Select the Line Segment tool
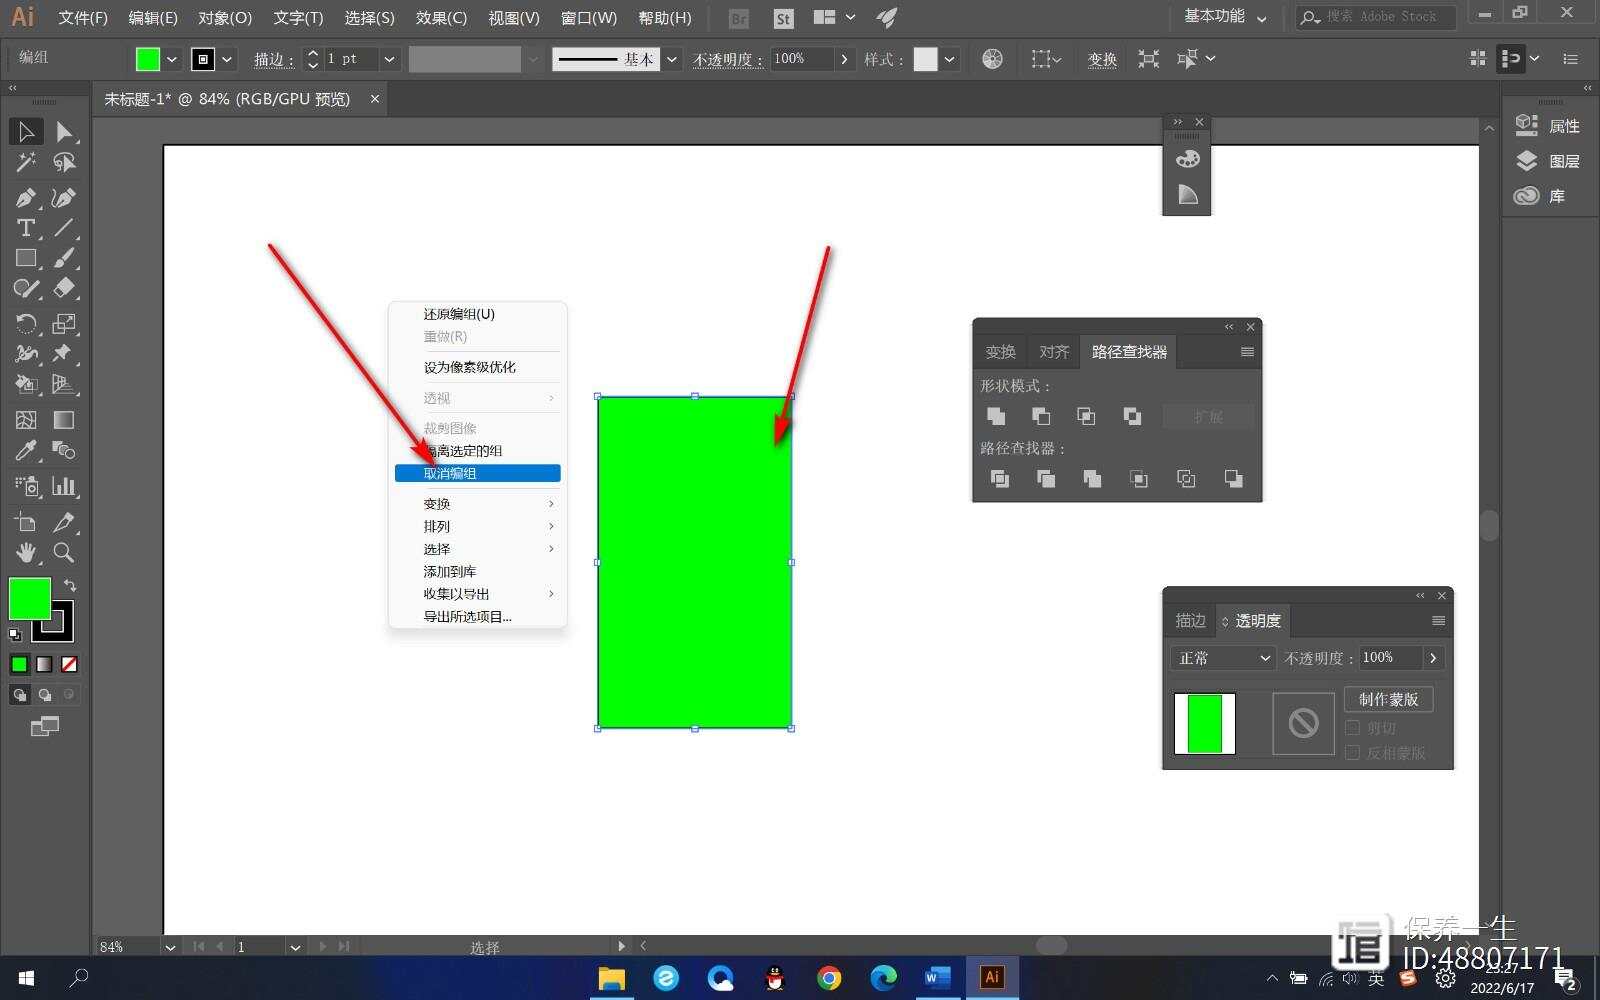This screenshot has height=1000, width=1600. point(64,228)
